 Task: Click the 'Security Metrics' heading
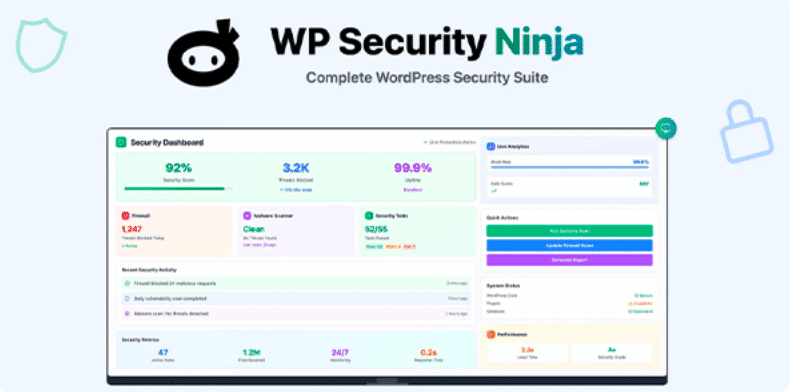(x=140, y=340)
